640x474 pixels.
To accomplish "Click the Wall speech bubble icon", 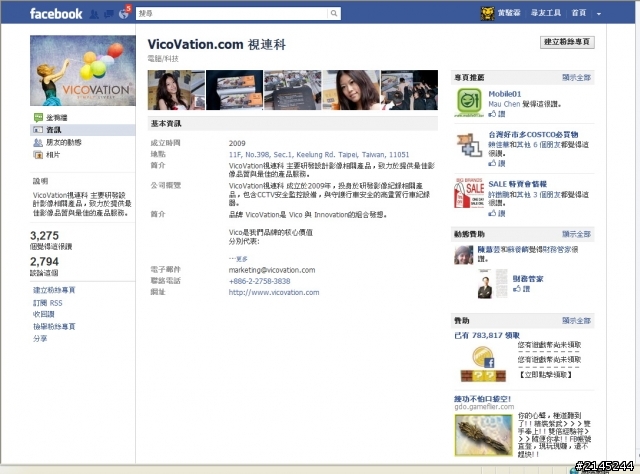I will [x=38, y=118].
